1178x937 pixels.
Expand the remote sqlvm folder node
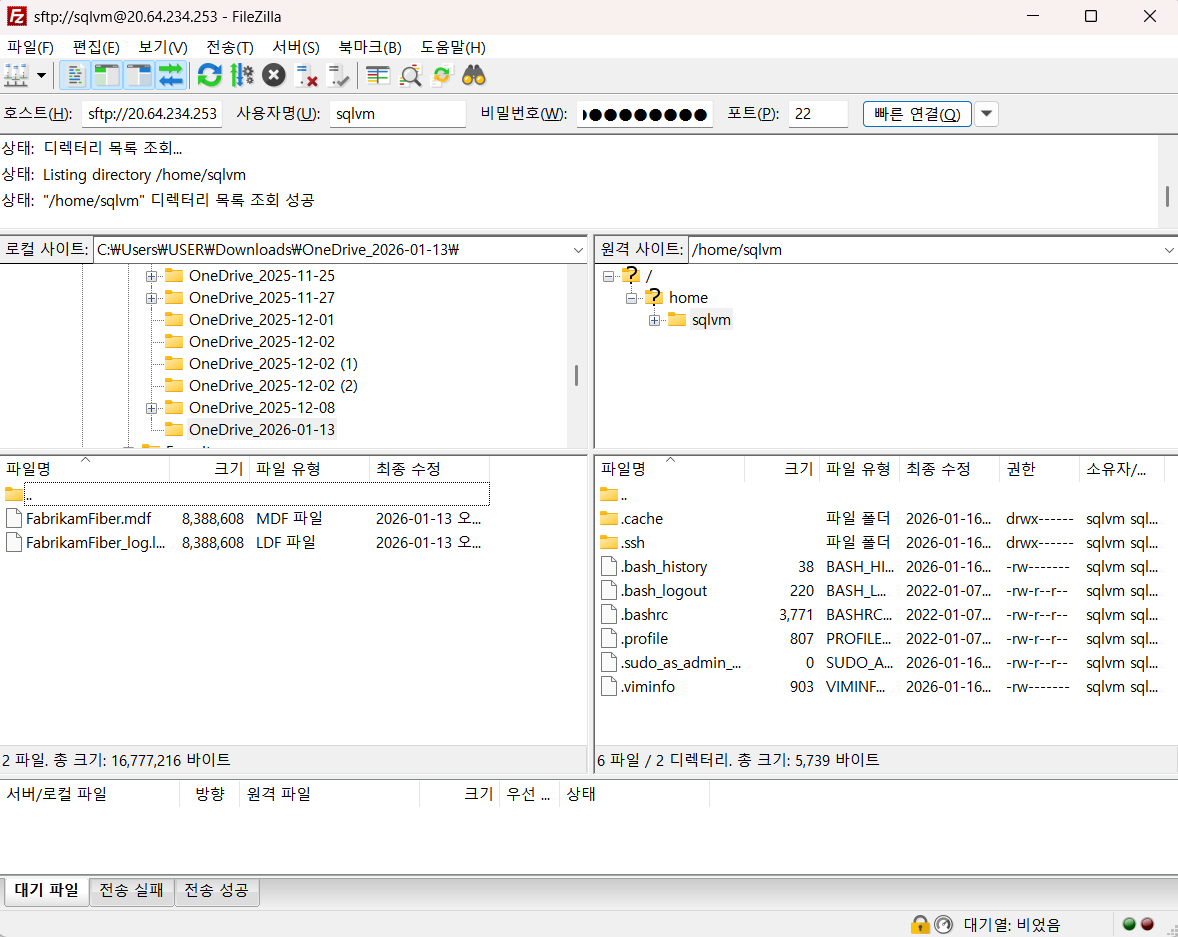[x=654, y=320]
